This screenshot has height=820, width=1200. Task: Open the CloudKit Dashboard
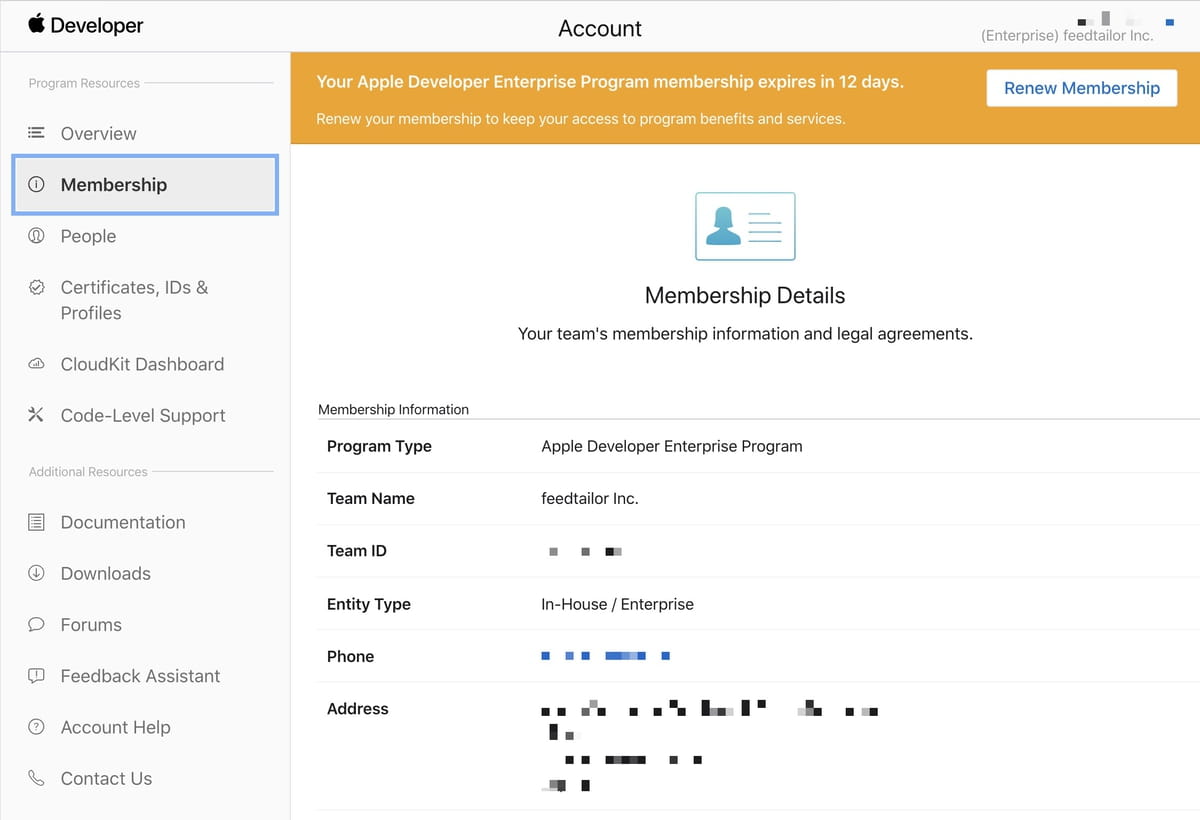click(142, 364)
